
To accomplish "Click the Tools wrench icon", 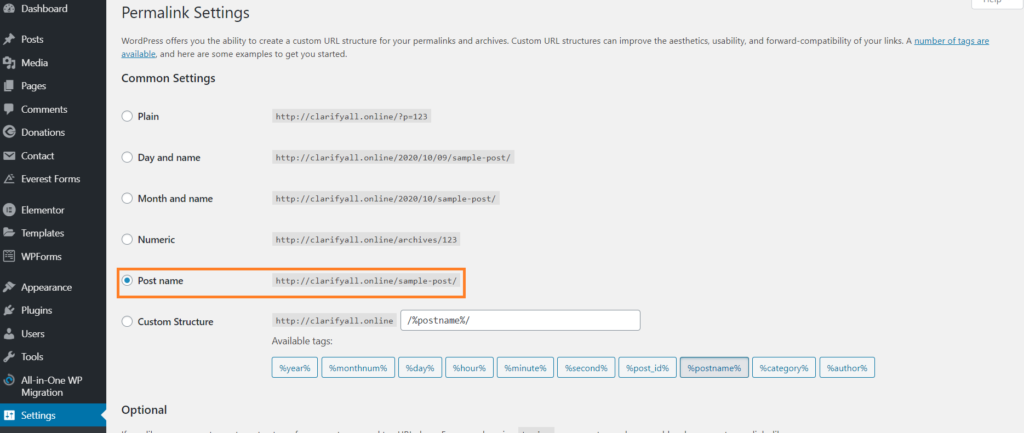I will click(x=9, y=357).
